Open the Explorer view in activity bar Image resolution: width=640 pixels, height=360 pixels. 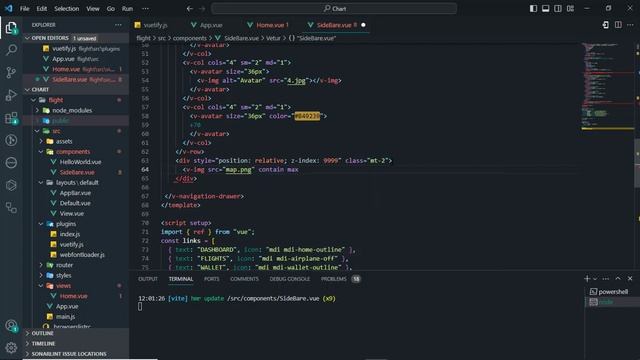coord(11,28)
